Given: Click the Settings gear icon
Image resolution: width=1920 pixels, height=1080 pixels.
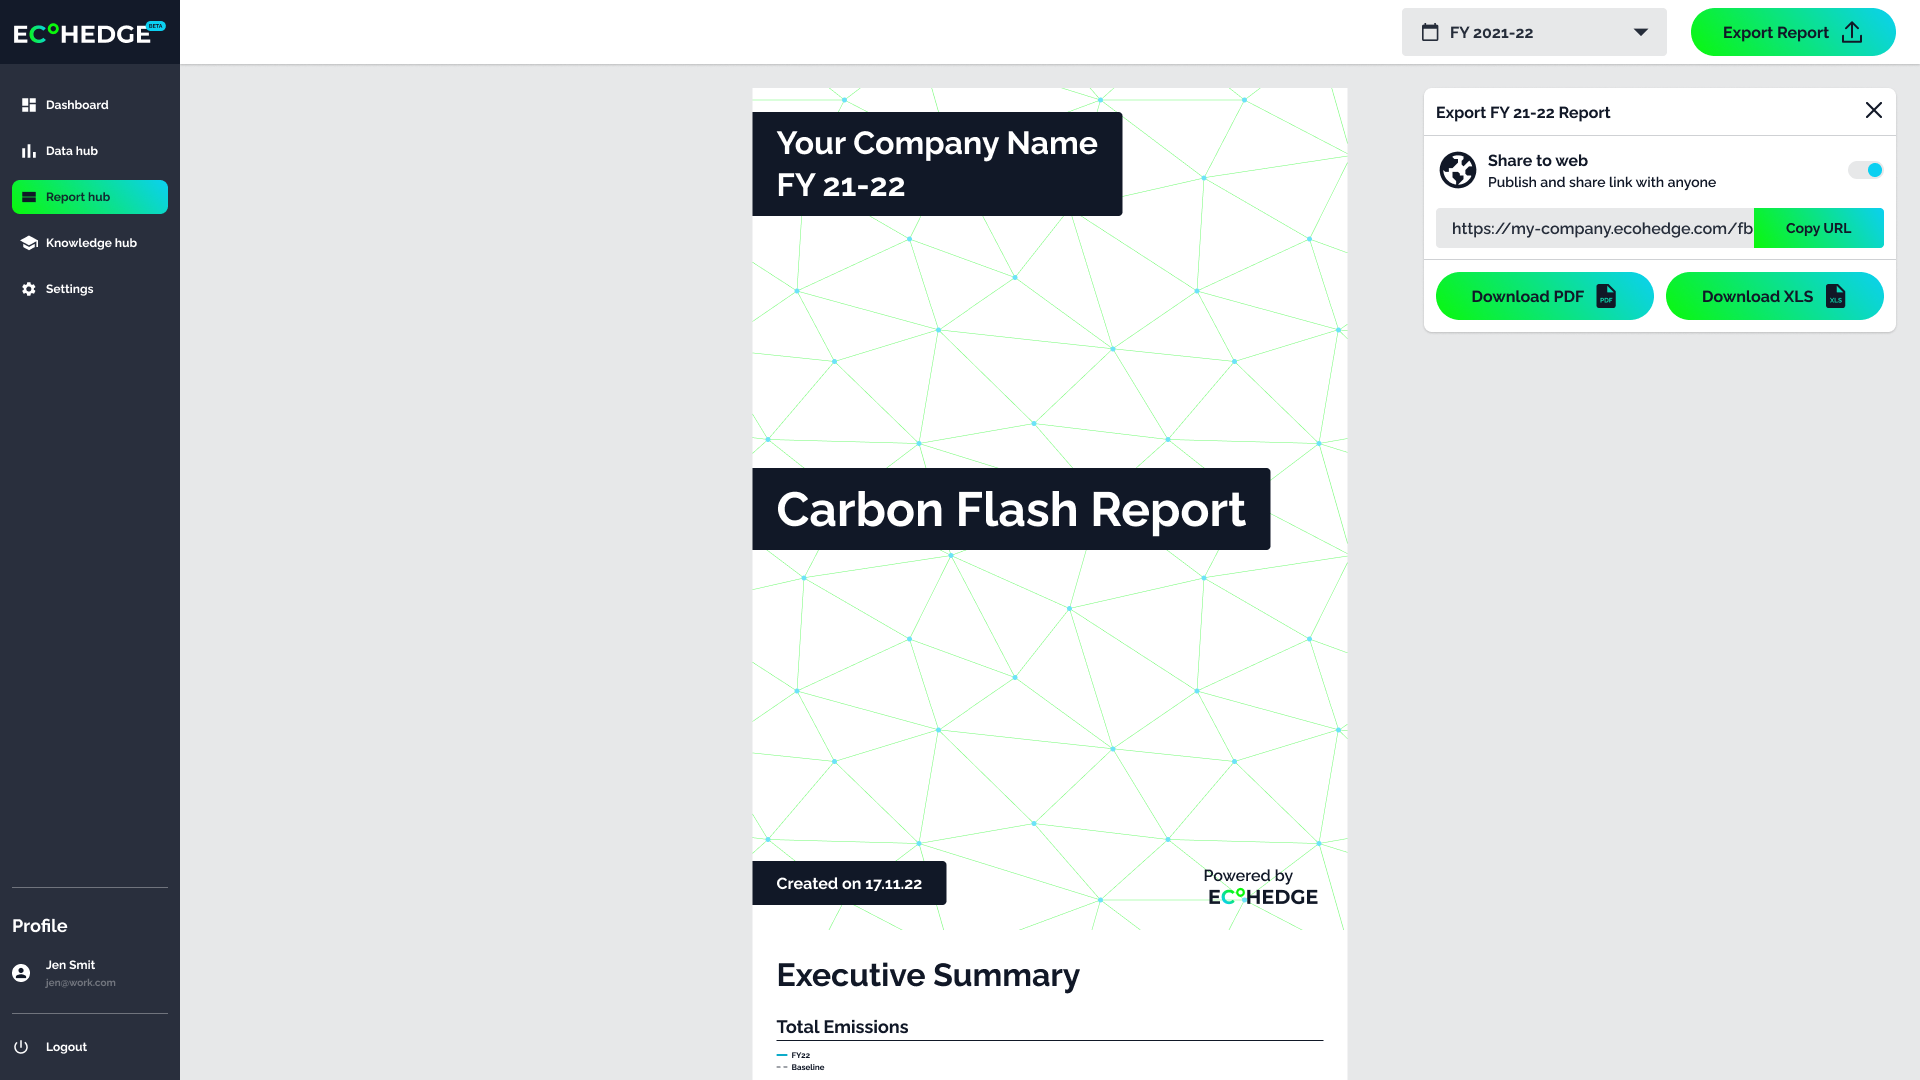Looking at the screenshot, I should [29, 289].
